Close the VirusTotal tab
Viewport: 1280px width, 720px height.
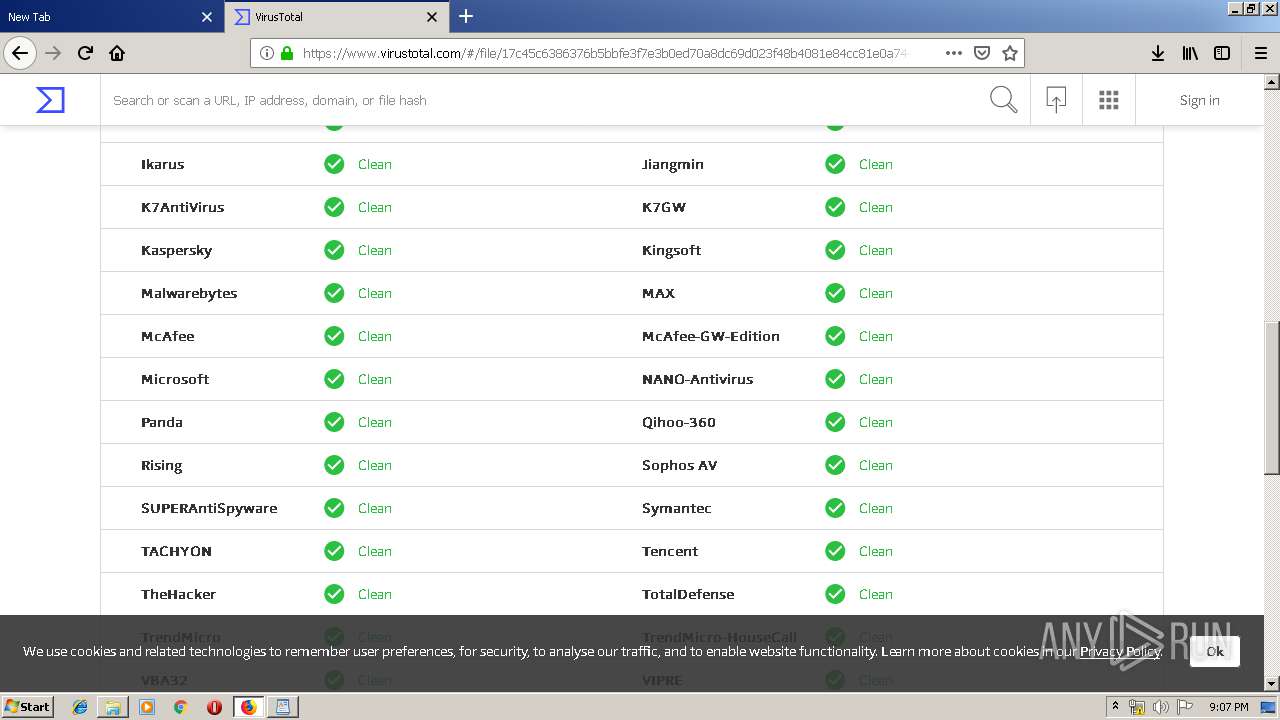click(432, 17)
